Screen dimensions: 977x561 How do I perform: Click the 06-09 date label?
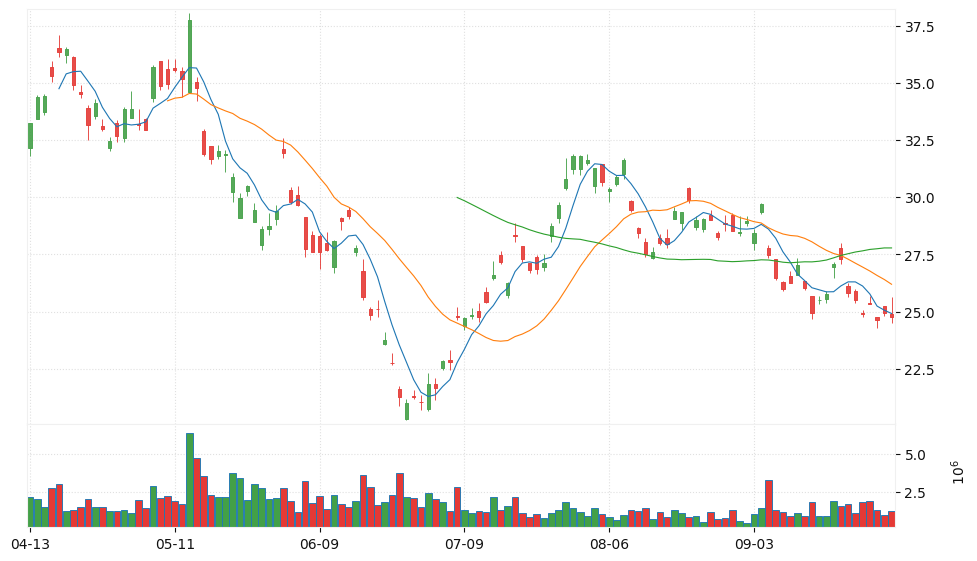(319, 545)
